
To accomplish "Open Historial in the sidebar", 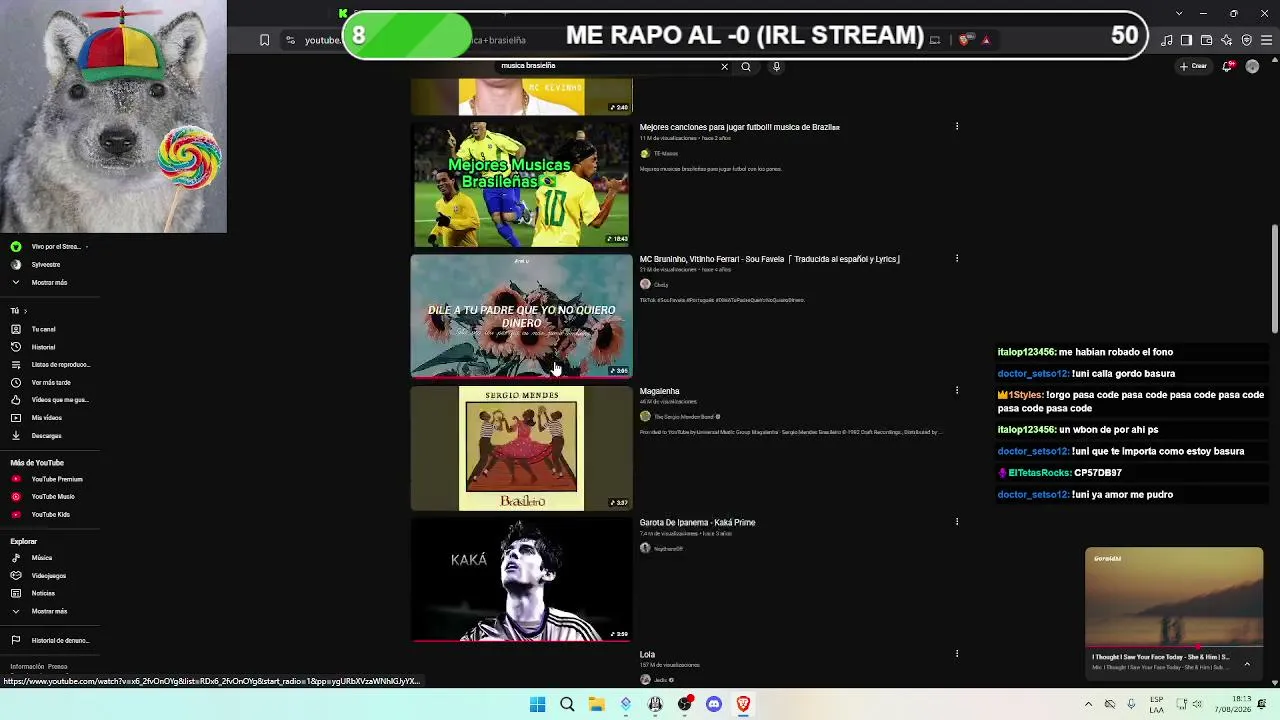I will [45, 347].
